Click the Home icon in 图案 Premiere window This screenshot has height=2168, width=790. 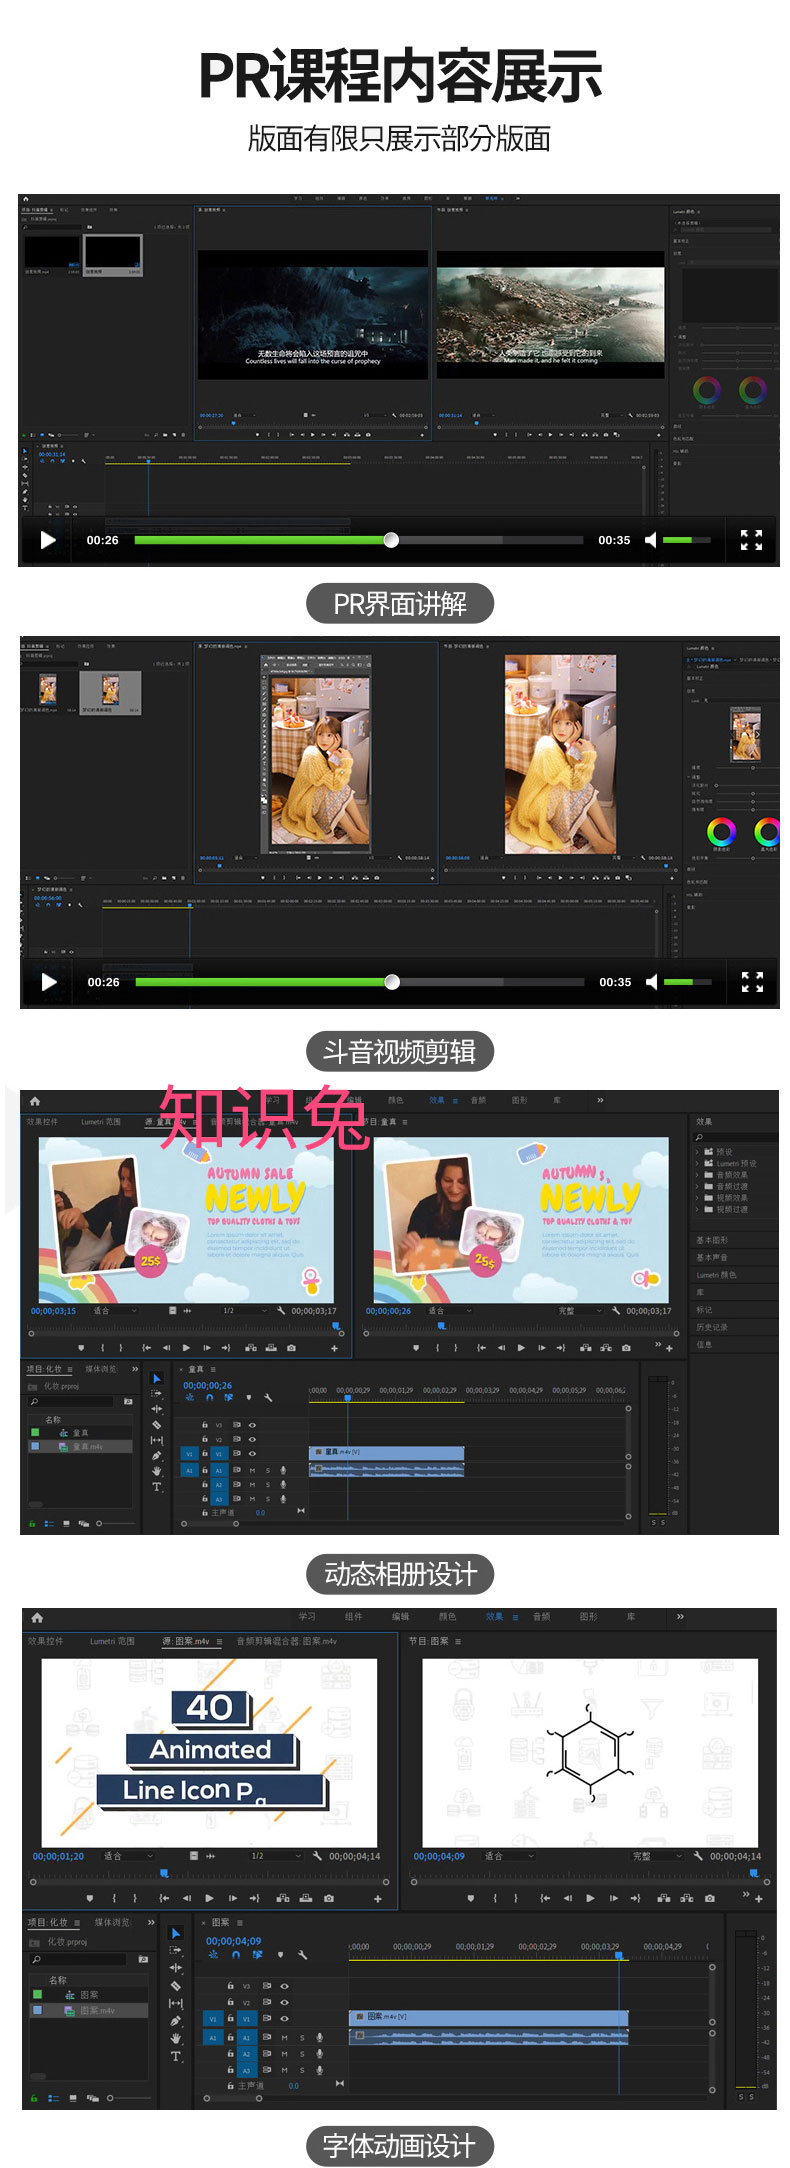point(37,1617)
